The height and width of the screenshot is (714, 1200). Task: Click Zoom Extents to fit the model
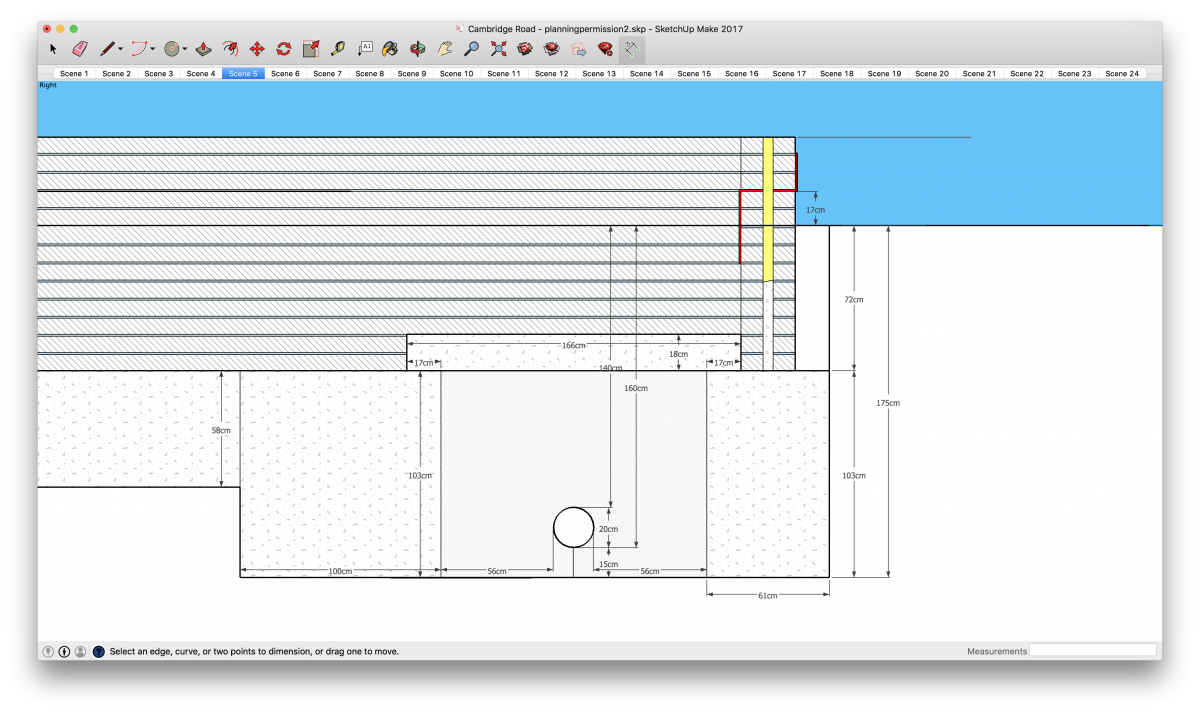click(499, 47)
